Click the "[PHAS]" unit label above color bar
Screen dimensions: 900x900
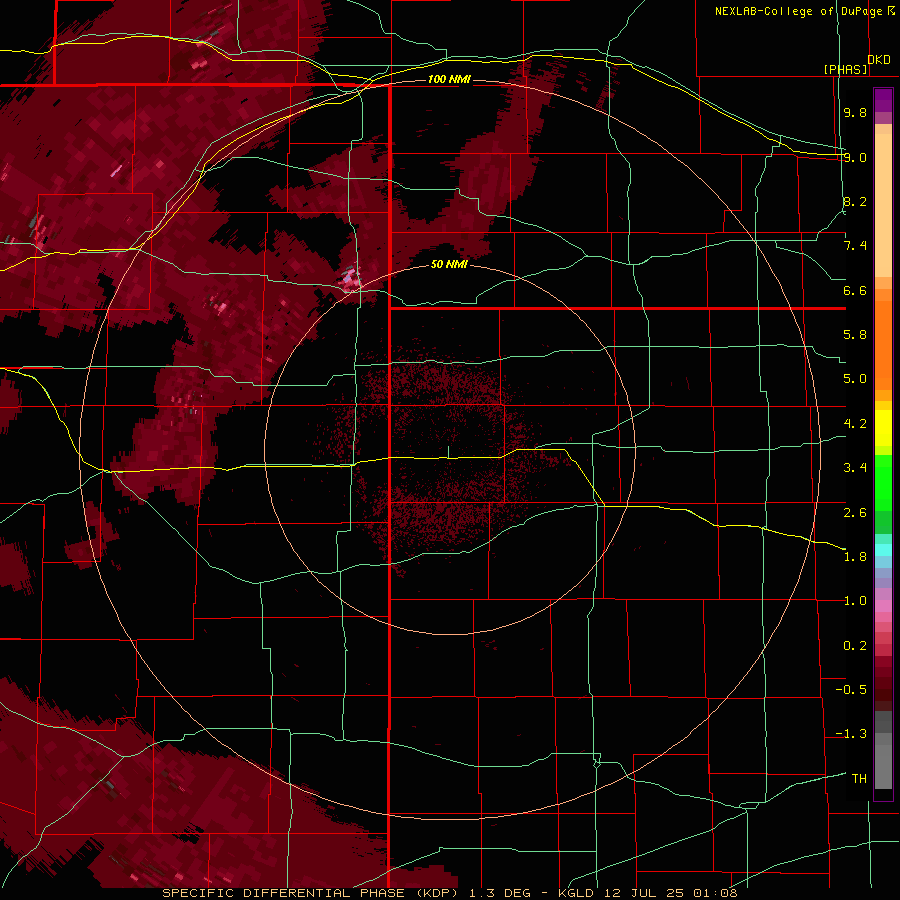pos(845,69)
